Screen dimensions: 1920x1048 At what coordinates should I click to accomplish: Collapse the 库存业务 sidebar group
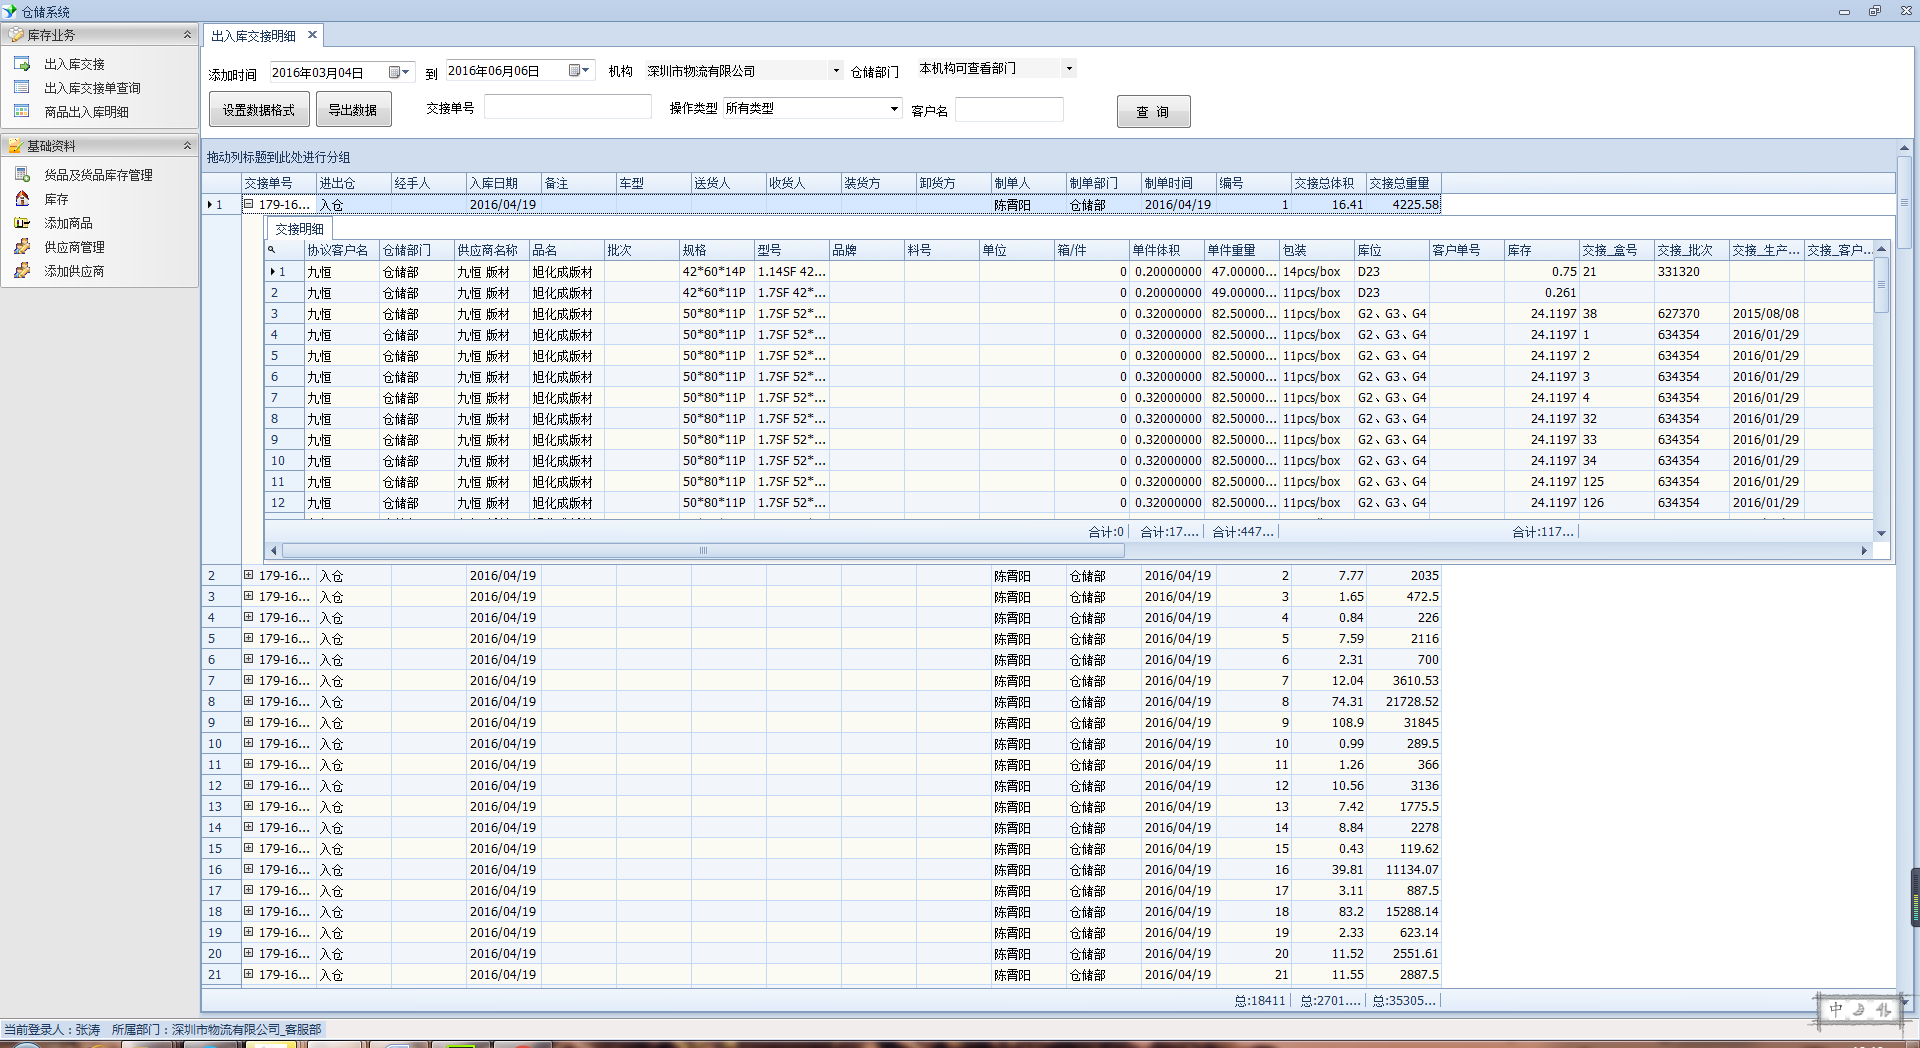click(x=187, y=35)
